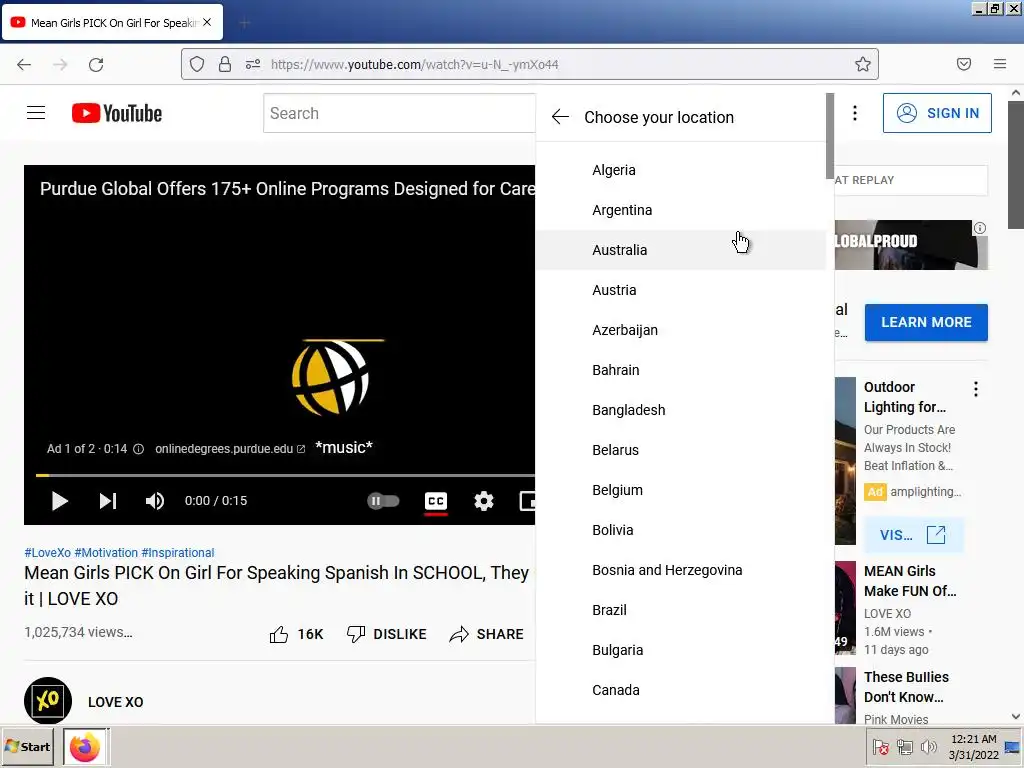The height and width of the screenshot is (768, 1024).
Task: Open the Windows Start menu
Action: (x=28, y=746)
